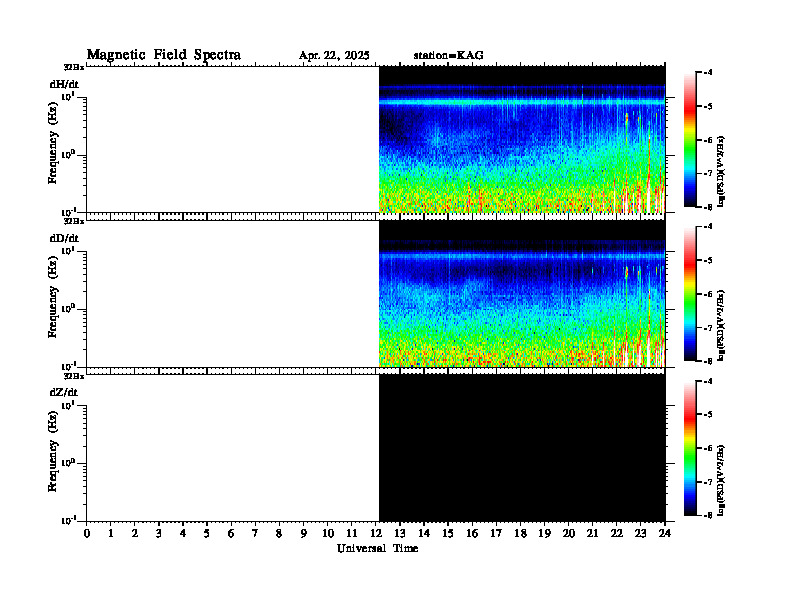Click the "Magnetic Field Spectra" title
The height and width of the screenshot is (612, 792).
[x=164, y=55]
